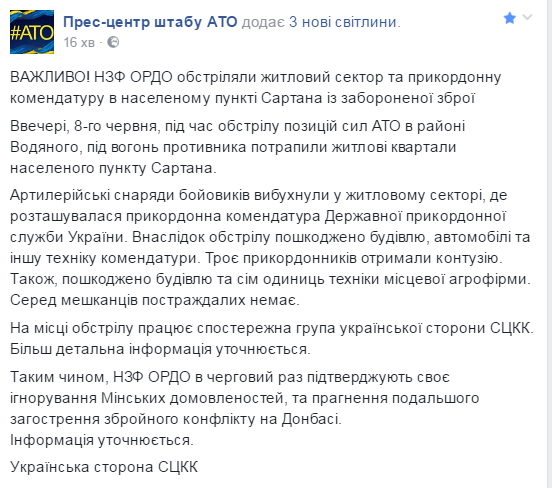This screenshot has height=488, width=552.
Task: Click the word Водяного in the text
Action: (x=44, y=147)
